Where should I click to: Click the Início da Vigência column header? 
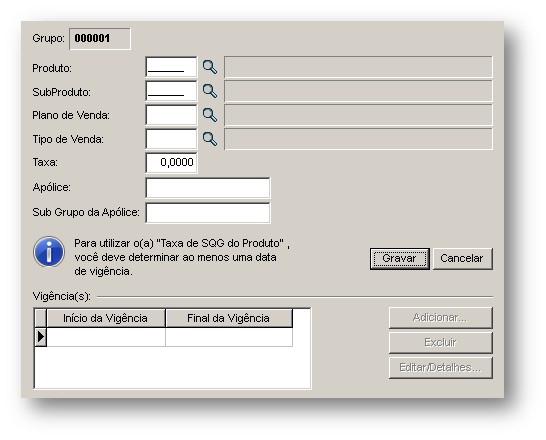click(x=106, y=318)
